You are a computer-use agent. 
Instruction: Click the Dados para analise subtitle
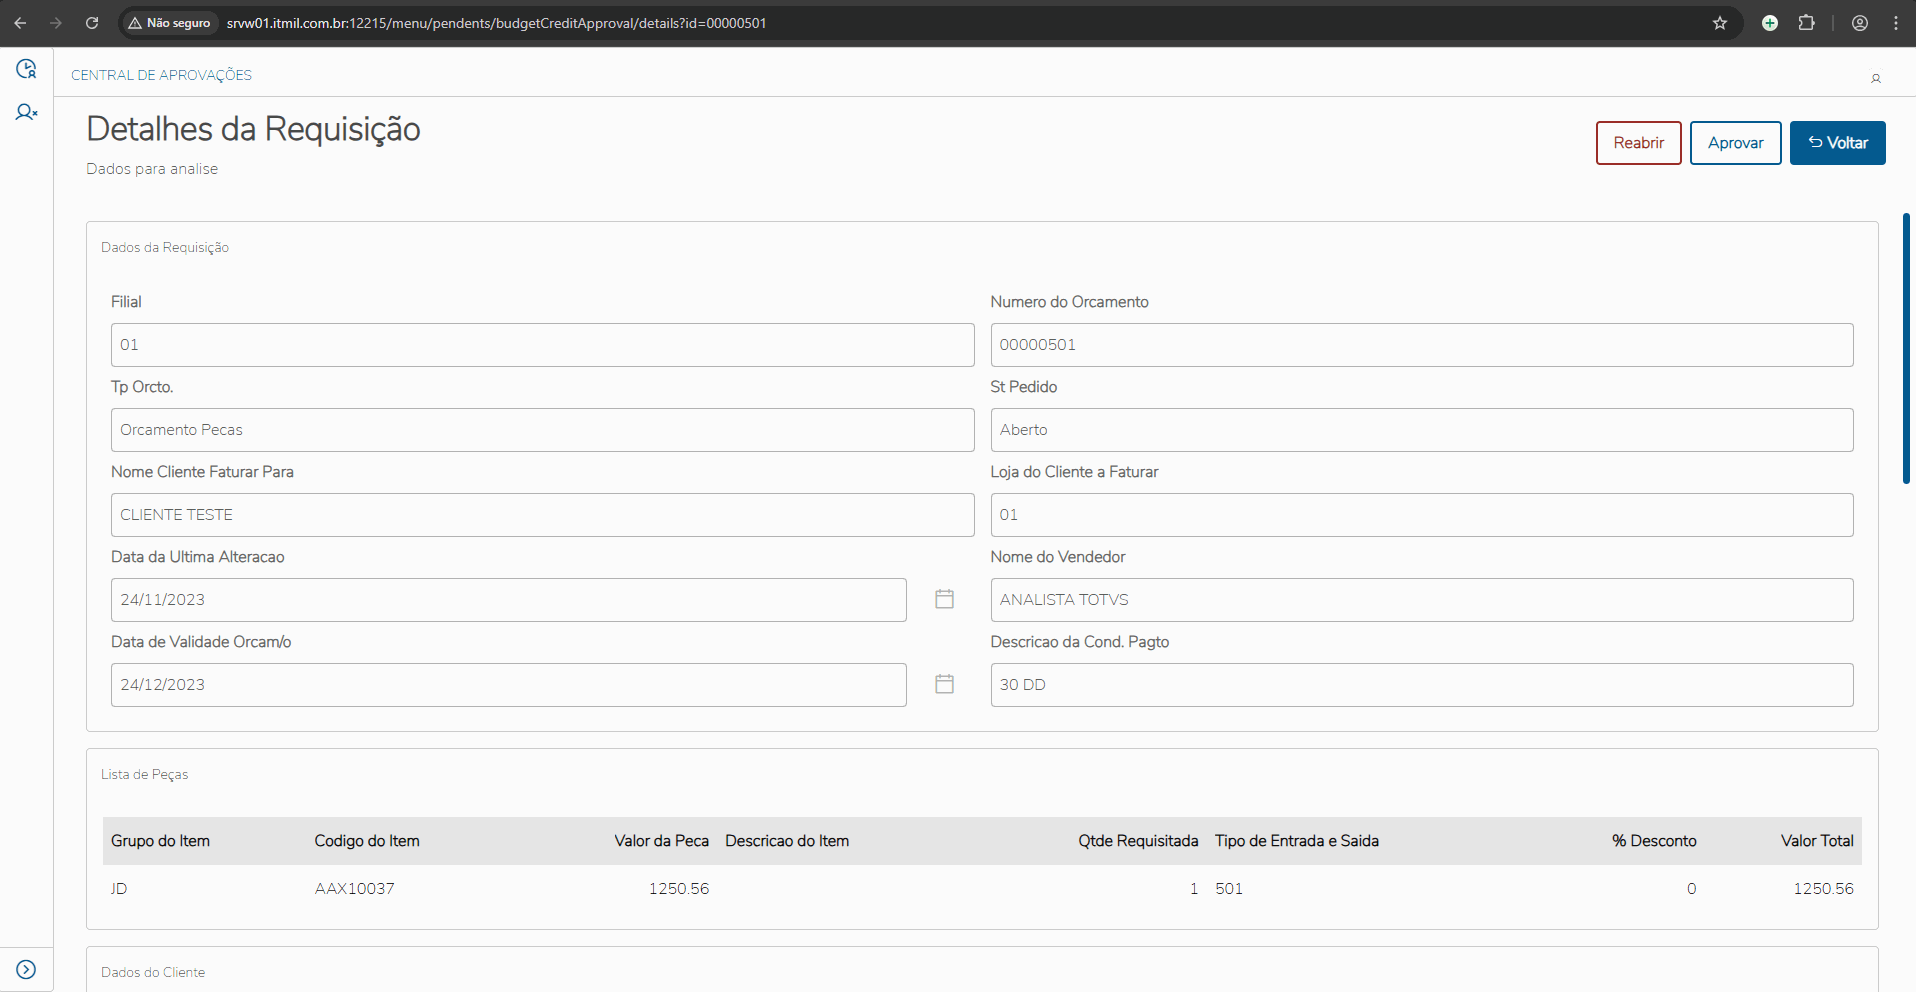152,169
